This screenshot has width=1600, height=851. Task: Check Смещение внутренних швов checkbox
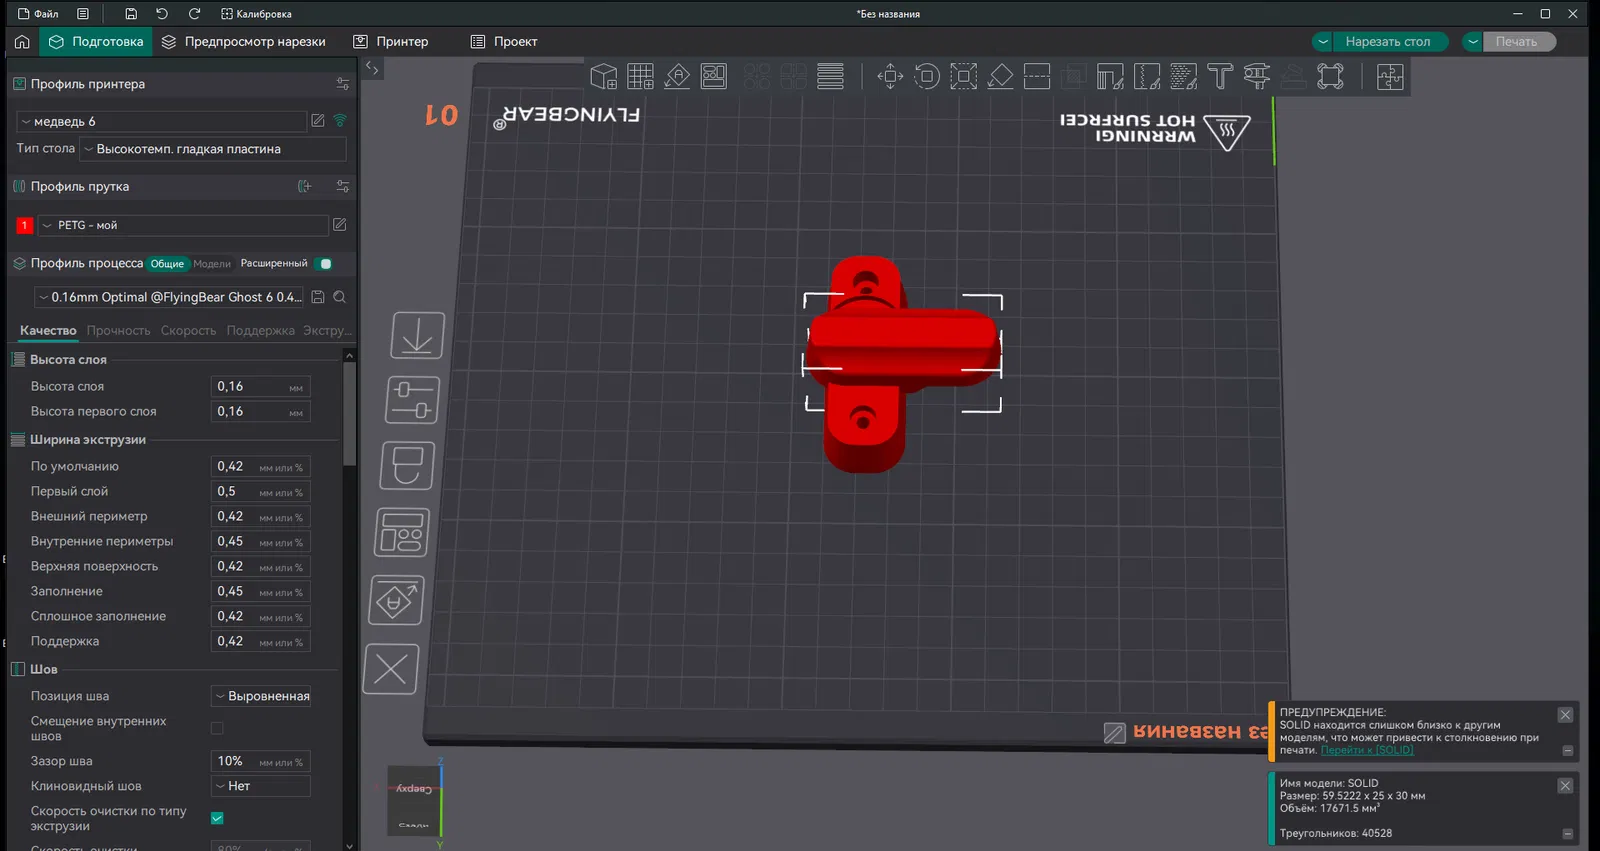click(217, 728)
